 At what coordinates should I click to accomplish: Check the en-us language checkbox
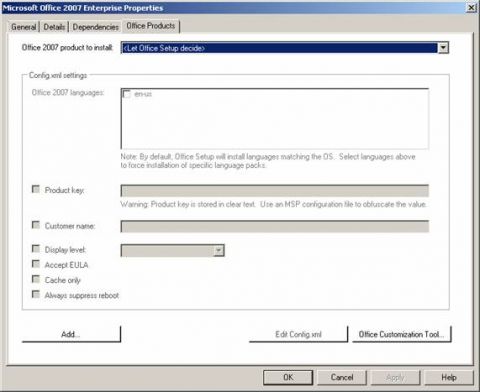click(x=127, y=94)
